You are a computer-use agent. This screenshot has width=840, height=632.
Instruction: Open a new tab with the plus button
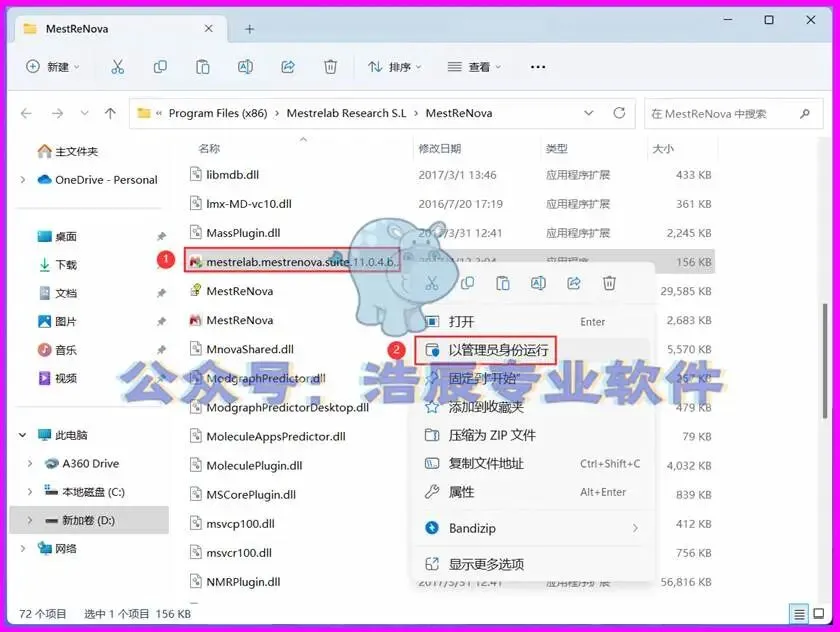click(250, 29)
